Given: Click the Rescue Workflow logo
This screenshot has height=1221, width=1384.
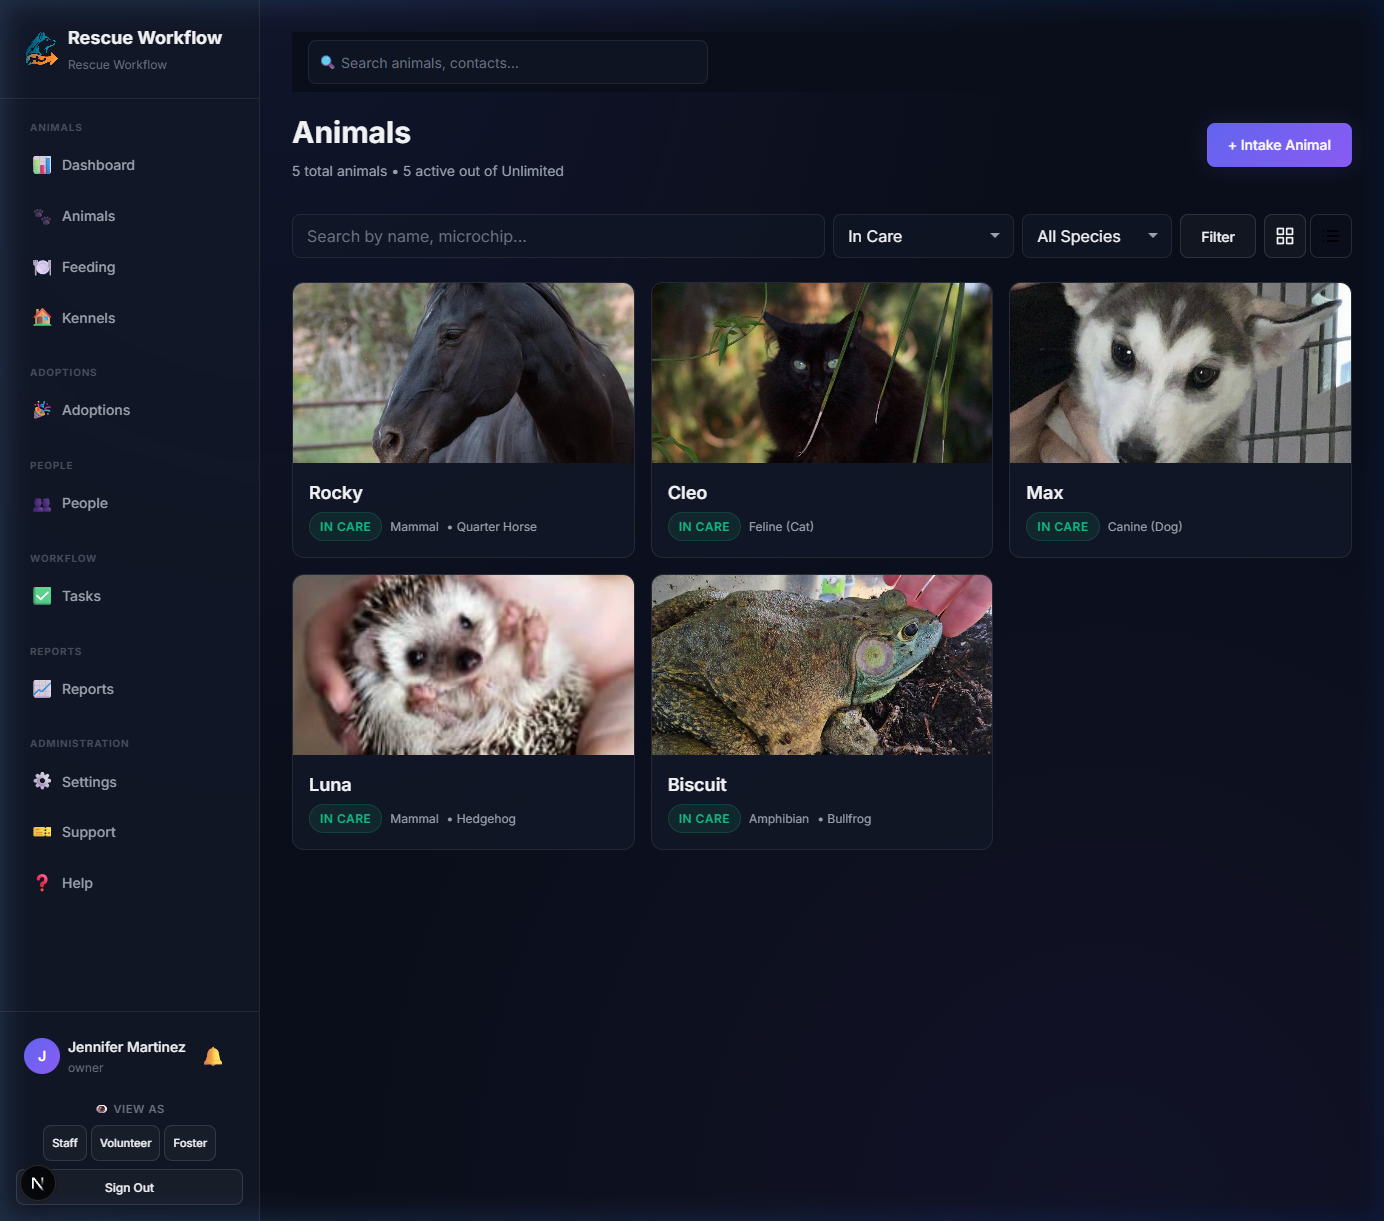Looking at the screenshot, I should 41,50.
